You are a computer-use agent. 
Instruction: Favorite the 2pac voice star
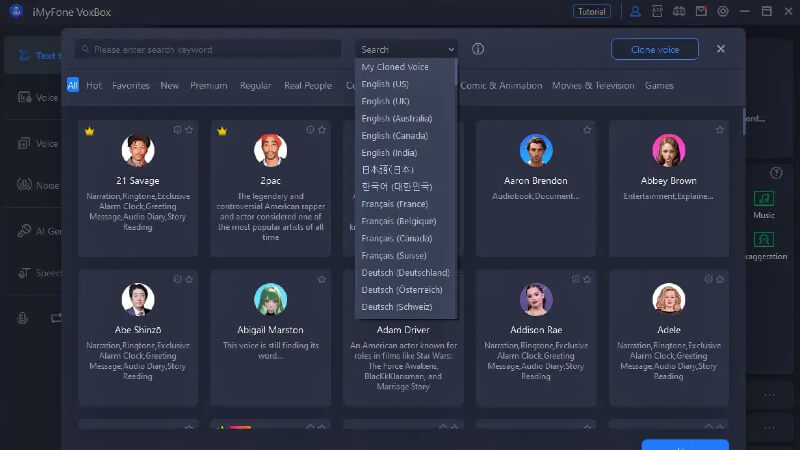tap(321, 130)
